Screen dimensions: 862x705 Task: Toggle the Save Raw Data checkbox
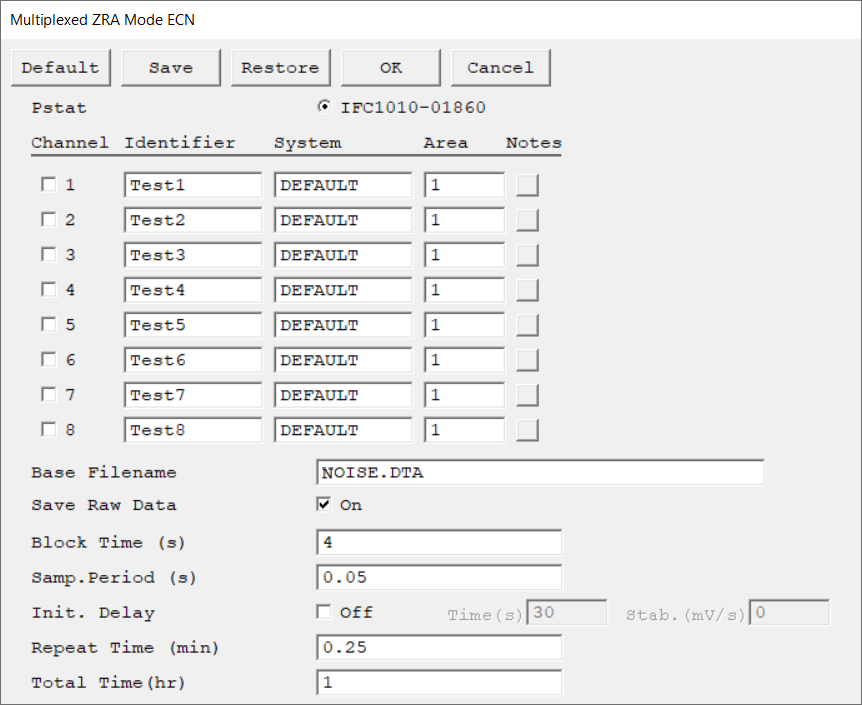coord(324,505)
